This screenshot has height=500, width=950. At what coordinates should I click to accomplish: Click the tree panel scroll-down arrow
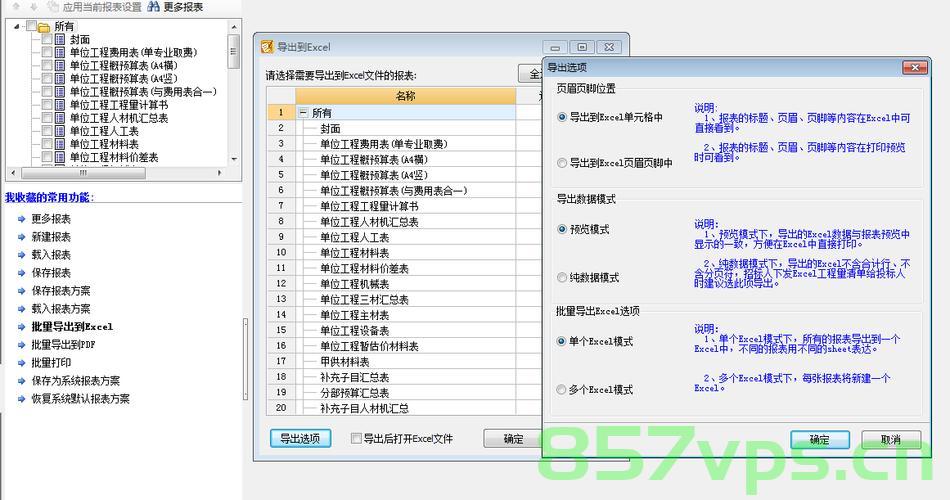234,159
